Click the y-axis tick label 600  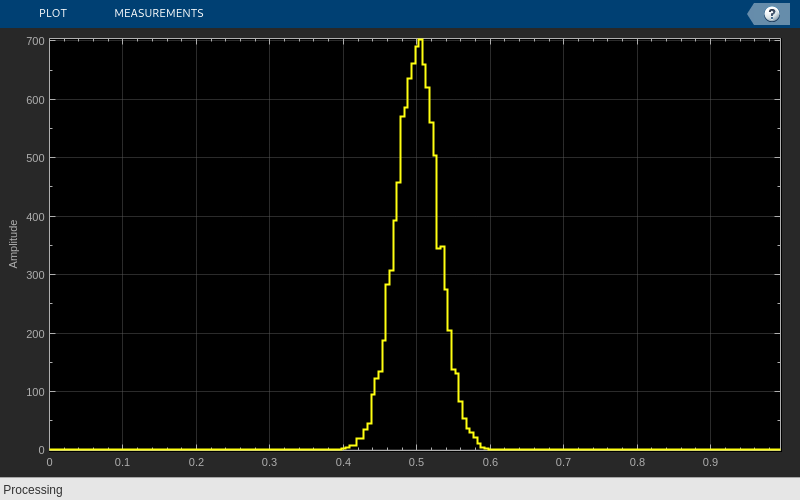coord(35,100)
